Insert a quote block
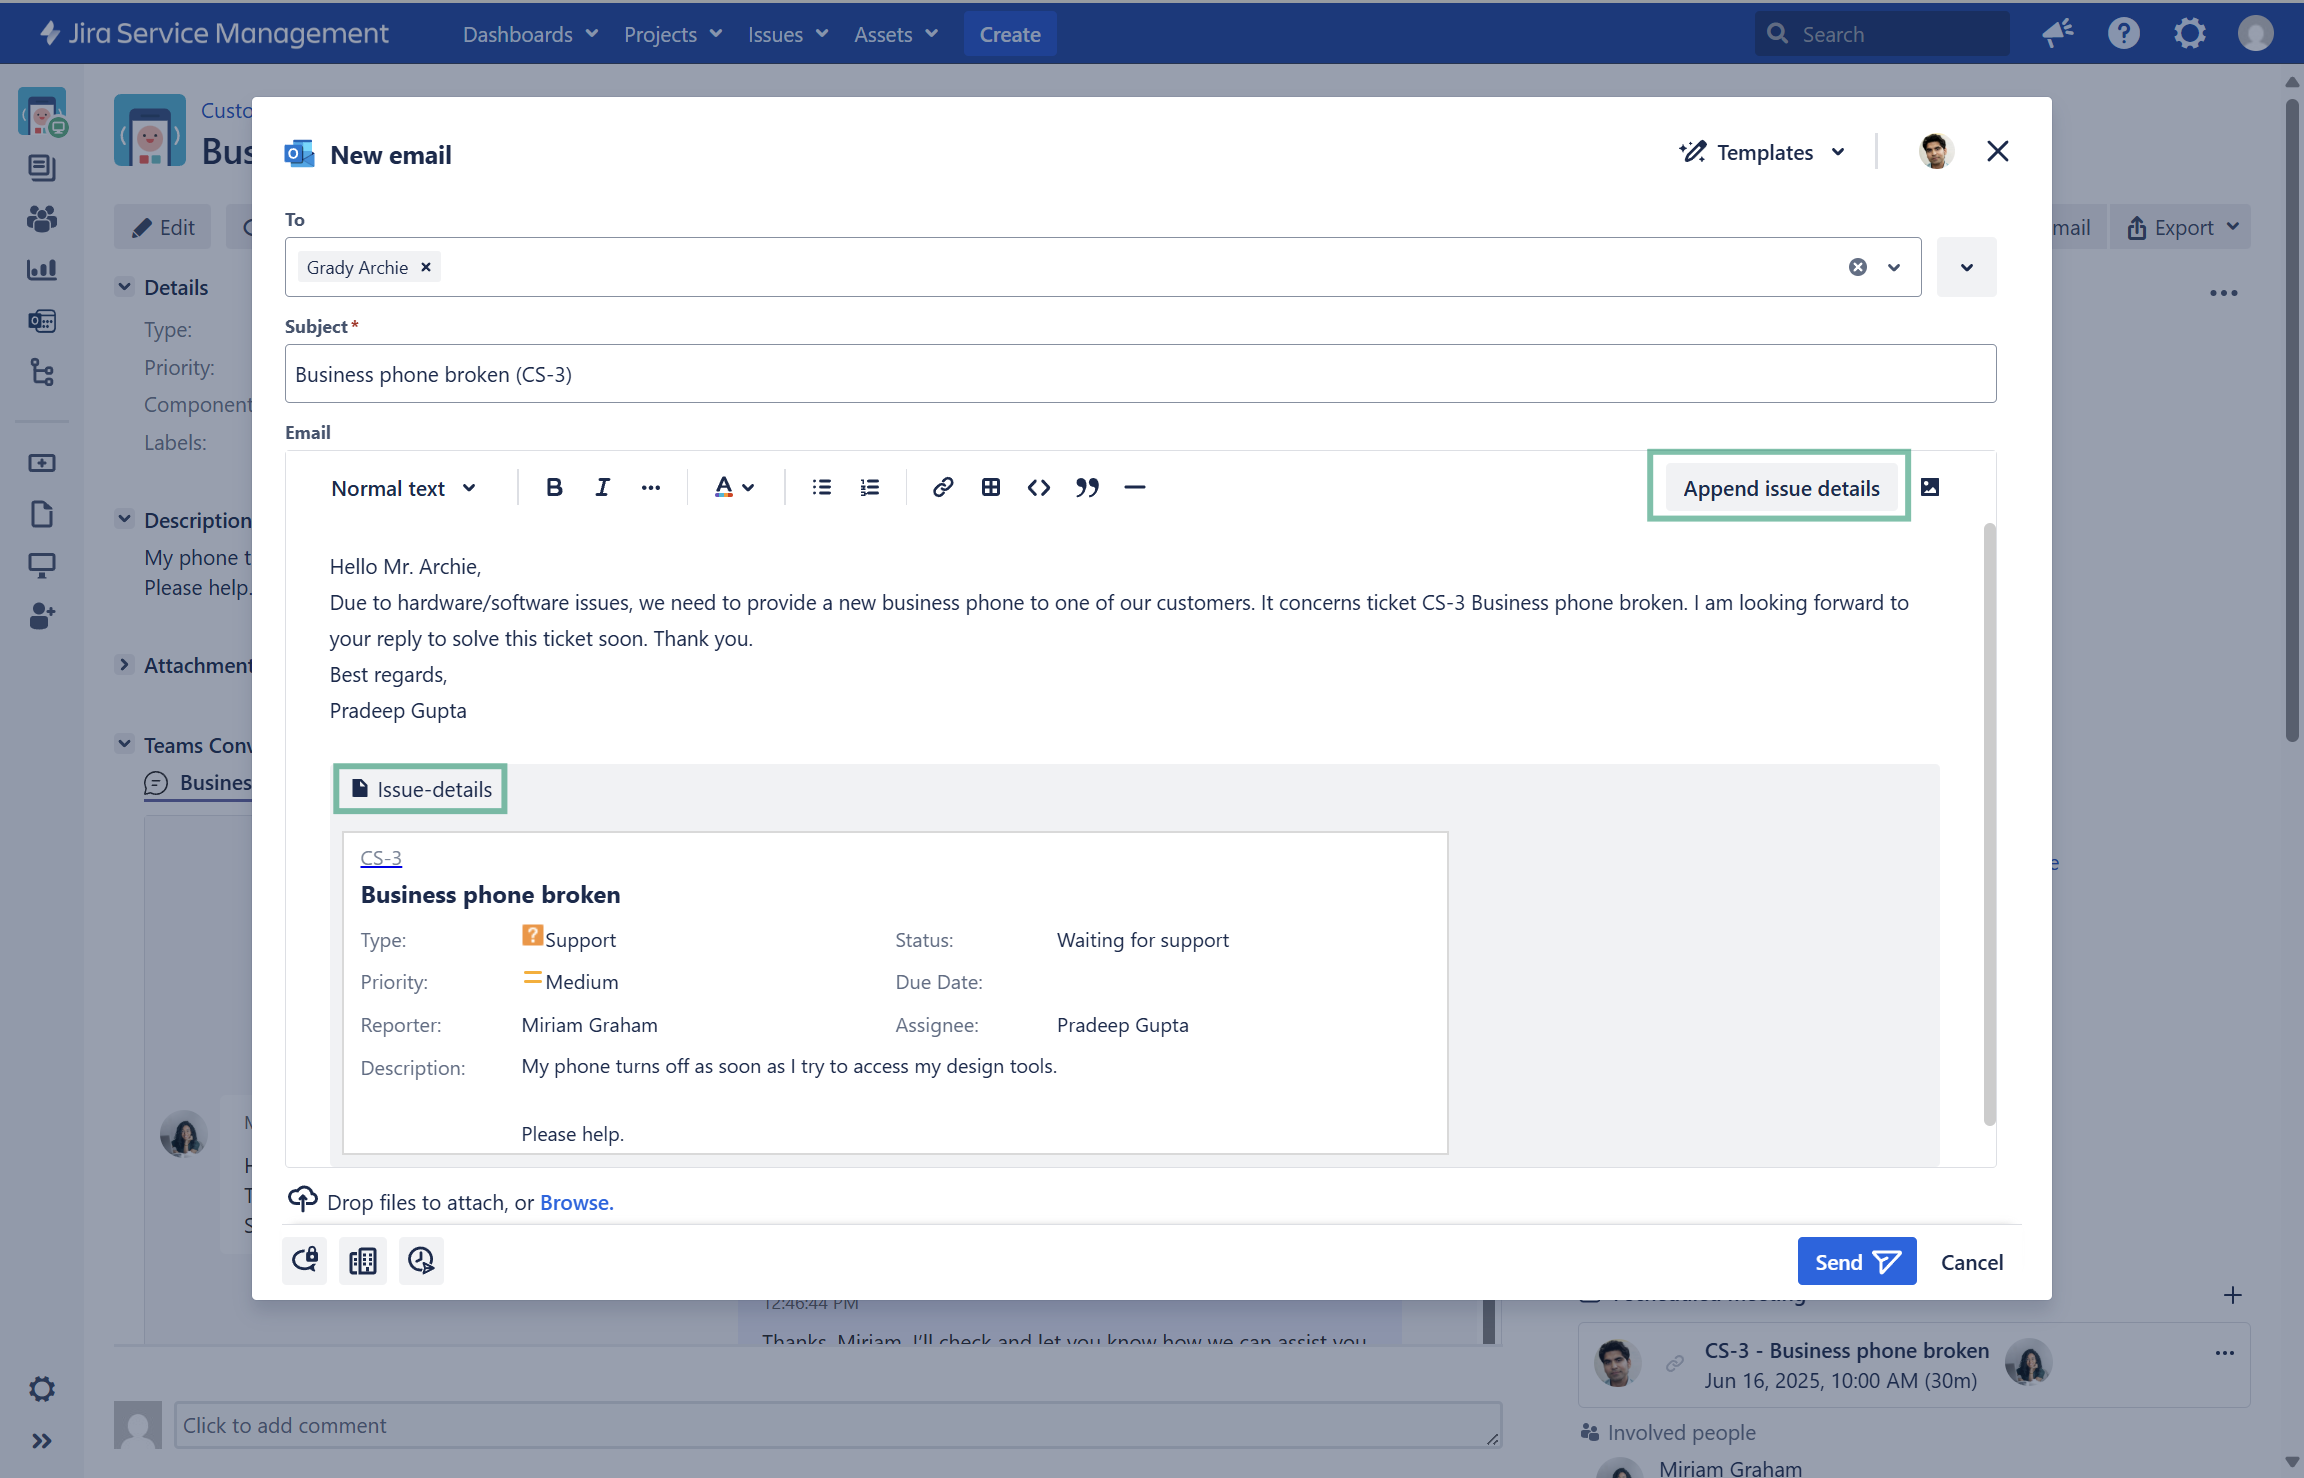 click(1087, 487)
